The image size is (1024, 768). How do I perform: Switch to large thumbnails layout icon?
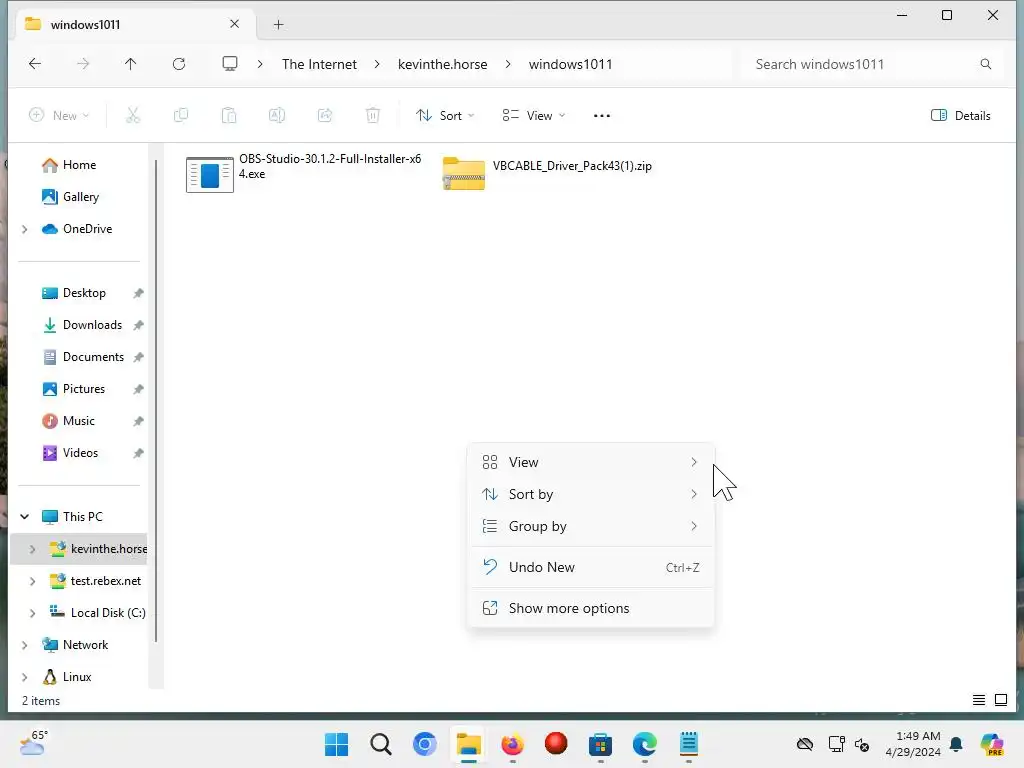pos(1000,700)
